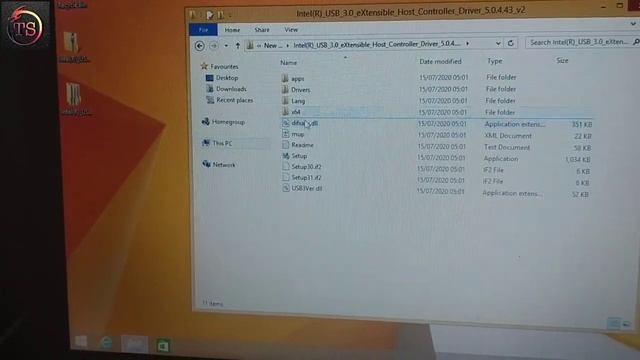
Task: Go forward with the Forward arrow
Action: coord(213,46)
